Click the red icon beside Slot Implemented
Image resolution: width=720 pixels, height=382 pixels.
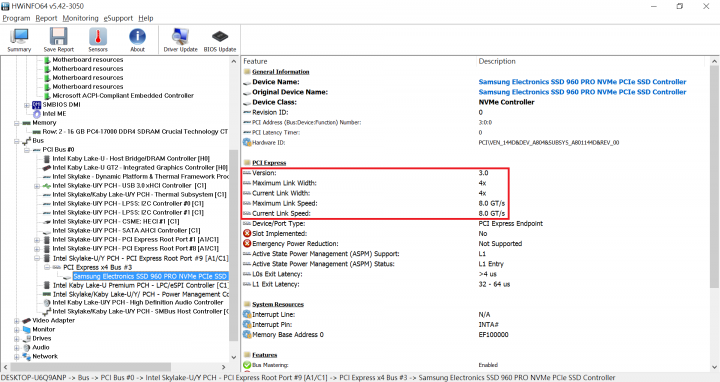coord(247,233)
